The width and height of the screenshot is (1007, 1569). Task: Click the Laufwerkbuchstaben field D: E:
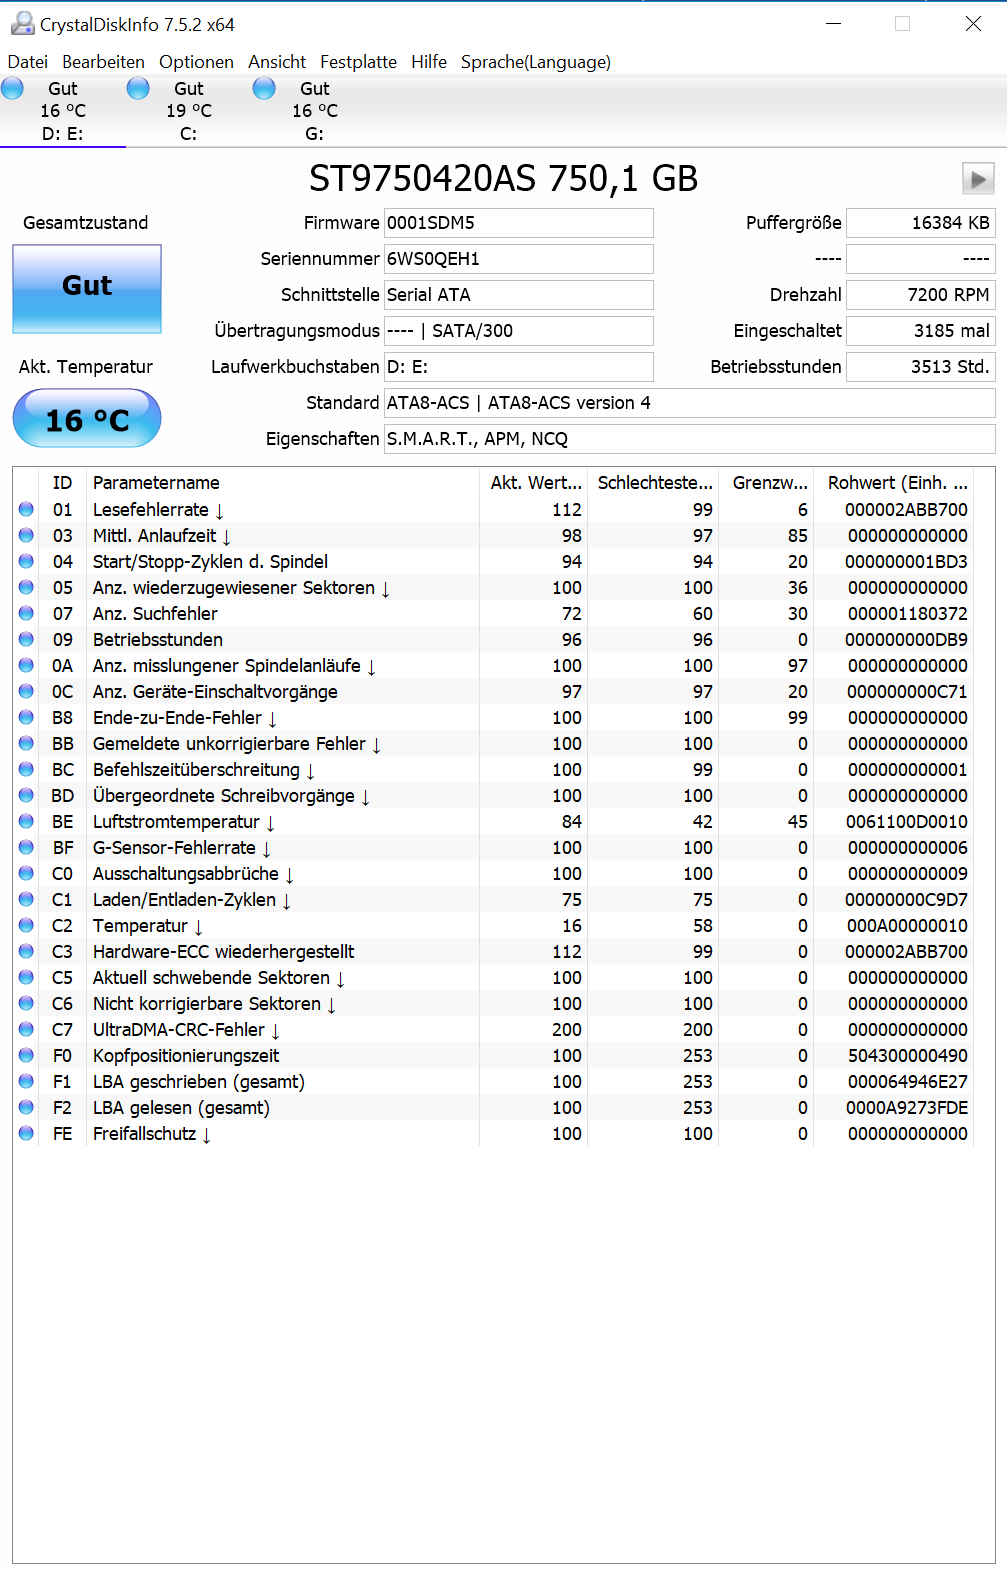[519, 367]
